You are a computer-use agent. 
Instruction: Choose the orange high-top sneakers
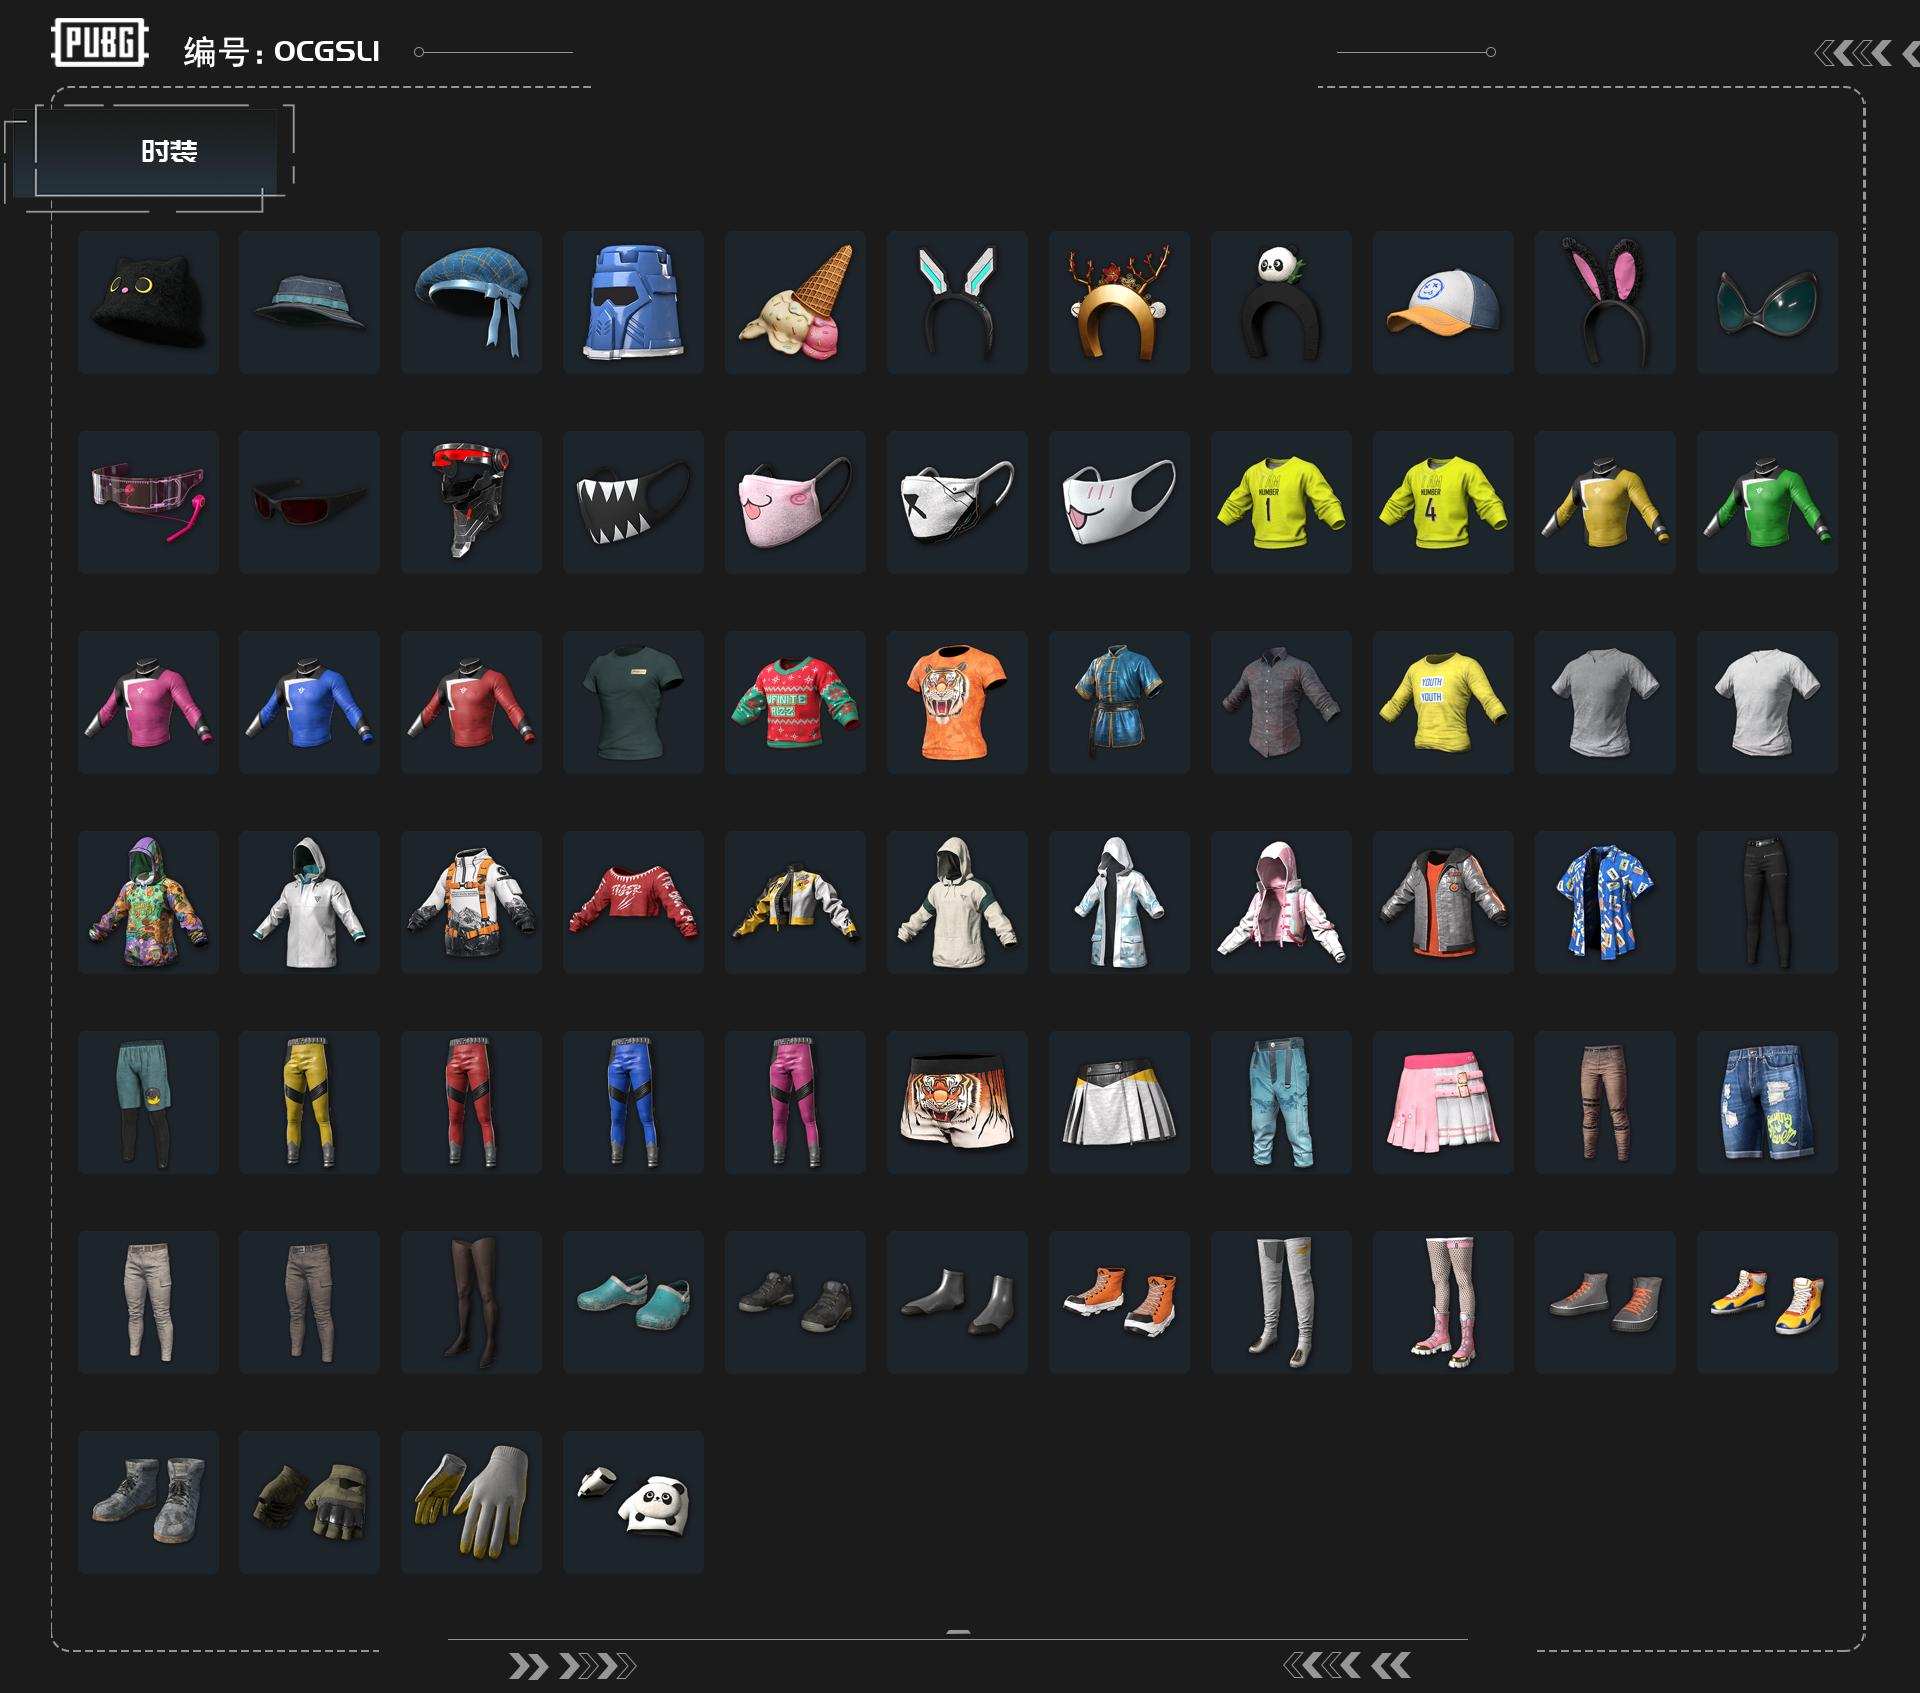click(1119, 1302)
